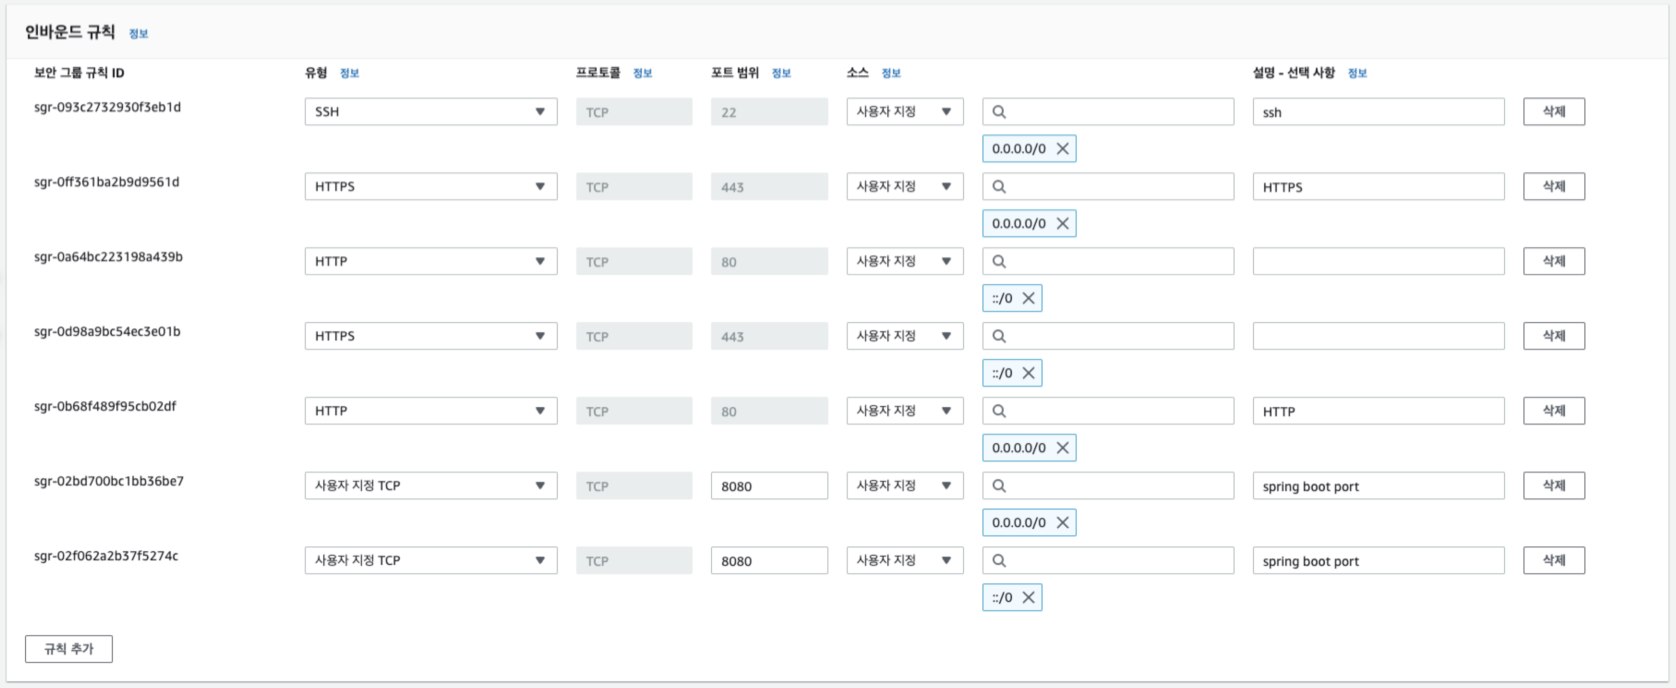Click source search field for sgr-0d98a9bc54ec3e01b rule
Screen dimensions: 1676x688
pyautogui.click(x=1108, y=336)
